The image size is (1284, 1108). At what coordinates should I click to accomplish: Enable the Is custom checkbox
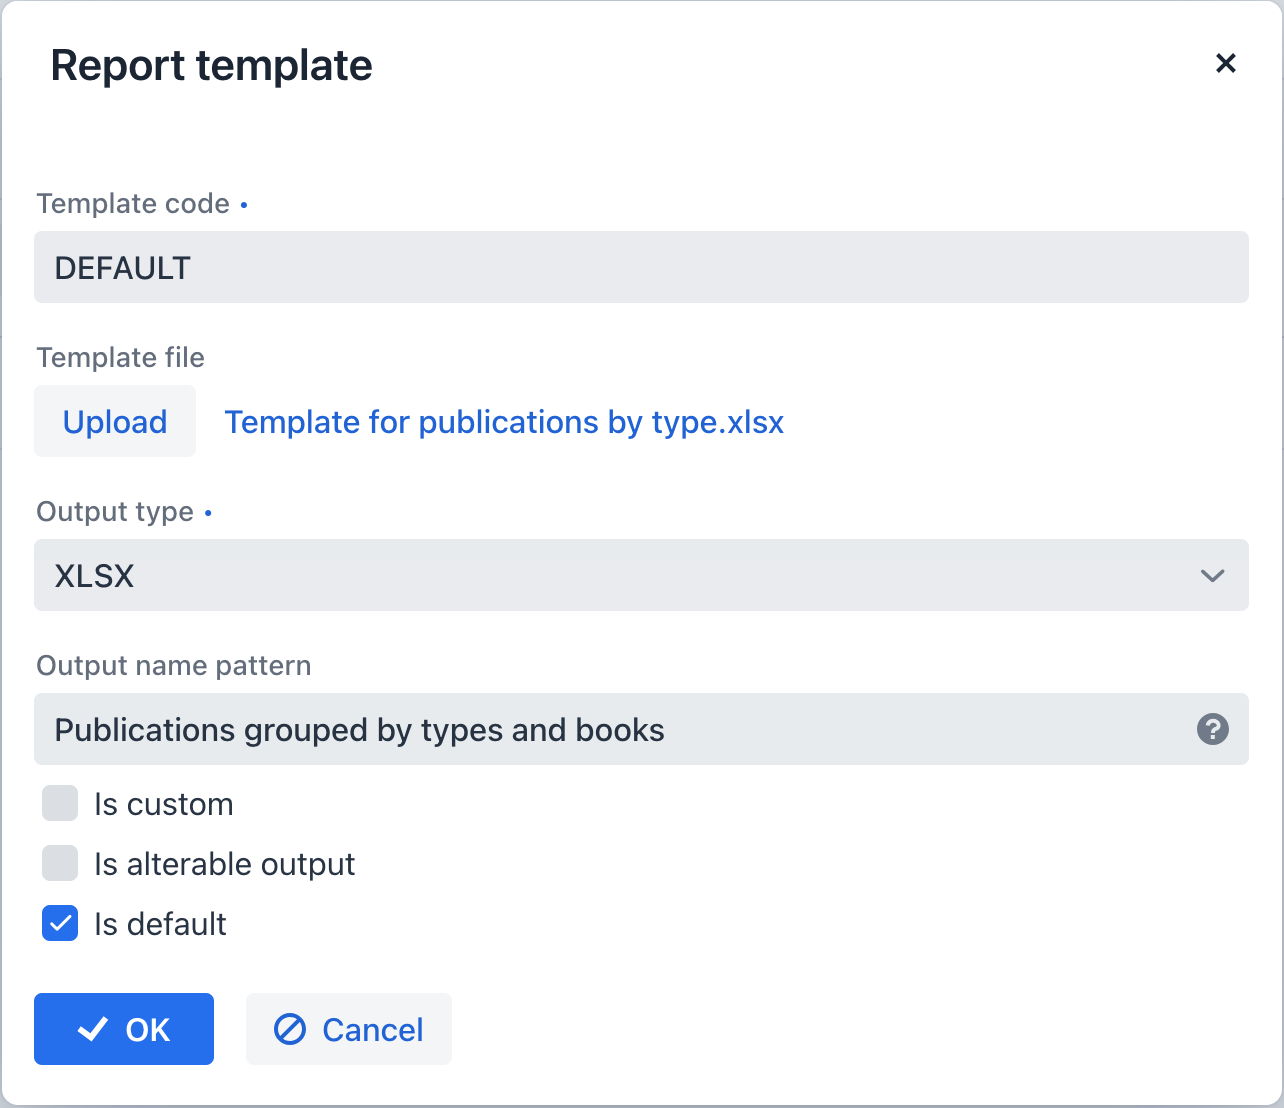[x=59, y=803]
